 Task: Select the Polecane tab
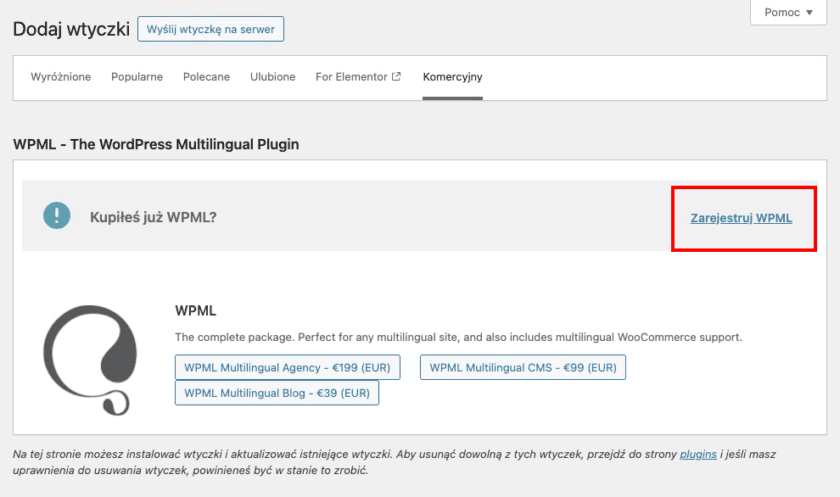tap(206, 77)
